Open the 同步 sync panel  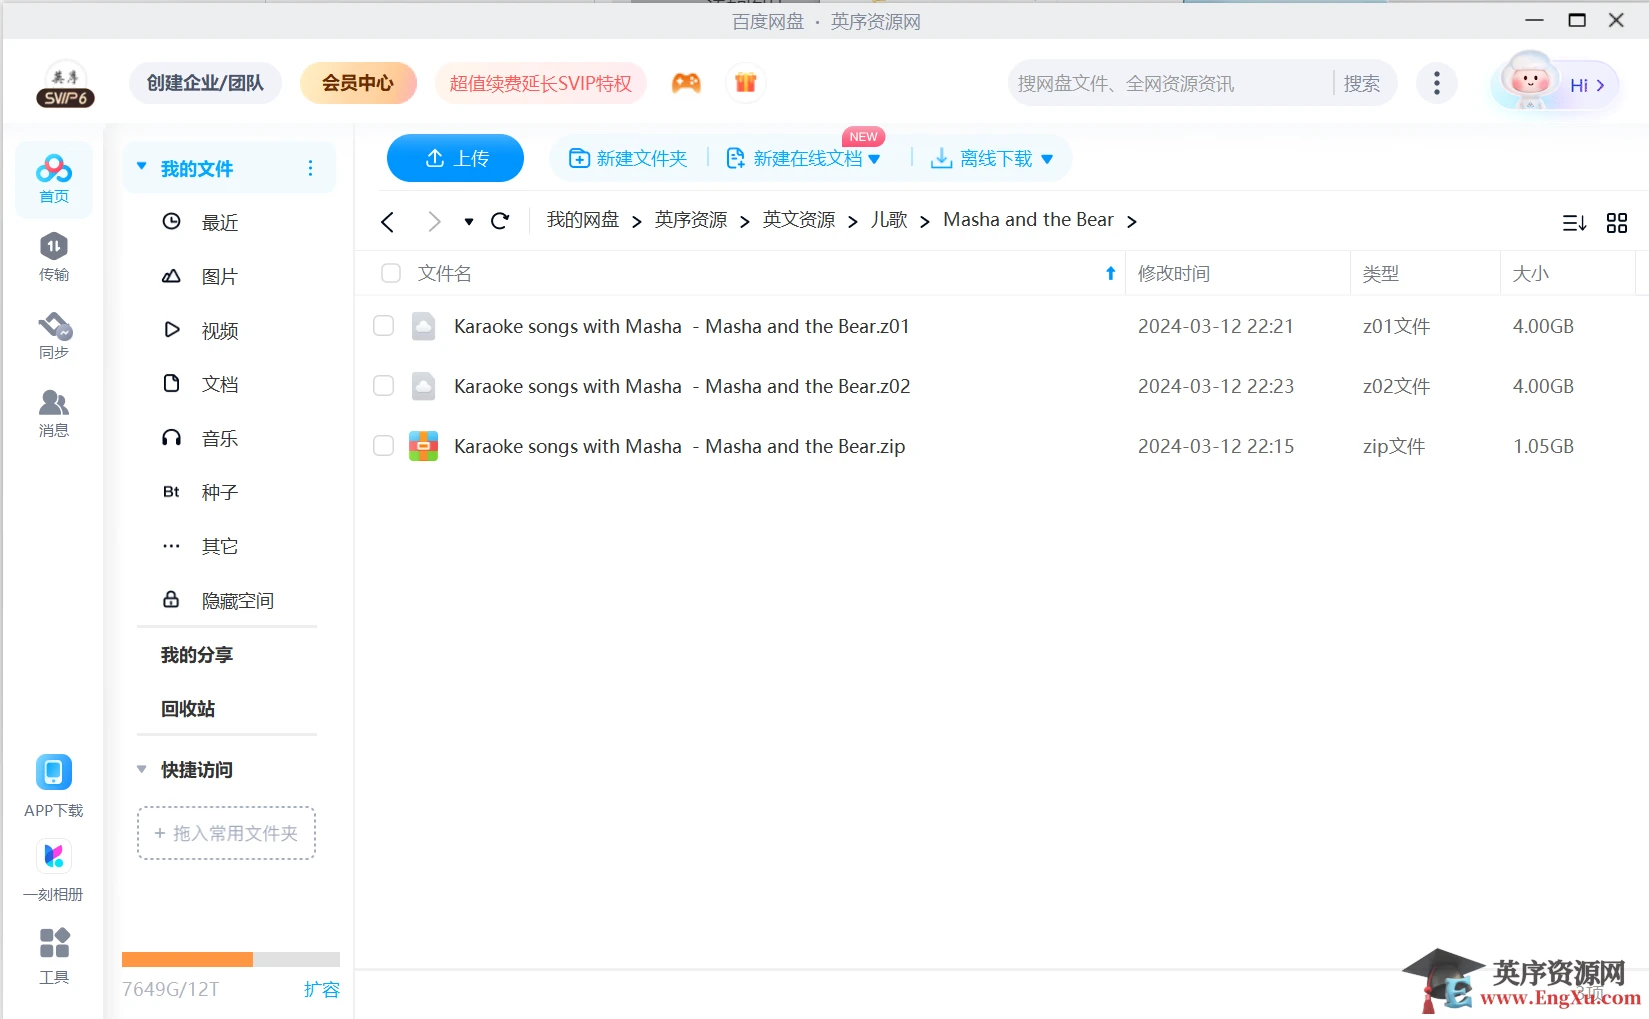[x=54, y=335]
